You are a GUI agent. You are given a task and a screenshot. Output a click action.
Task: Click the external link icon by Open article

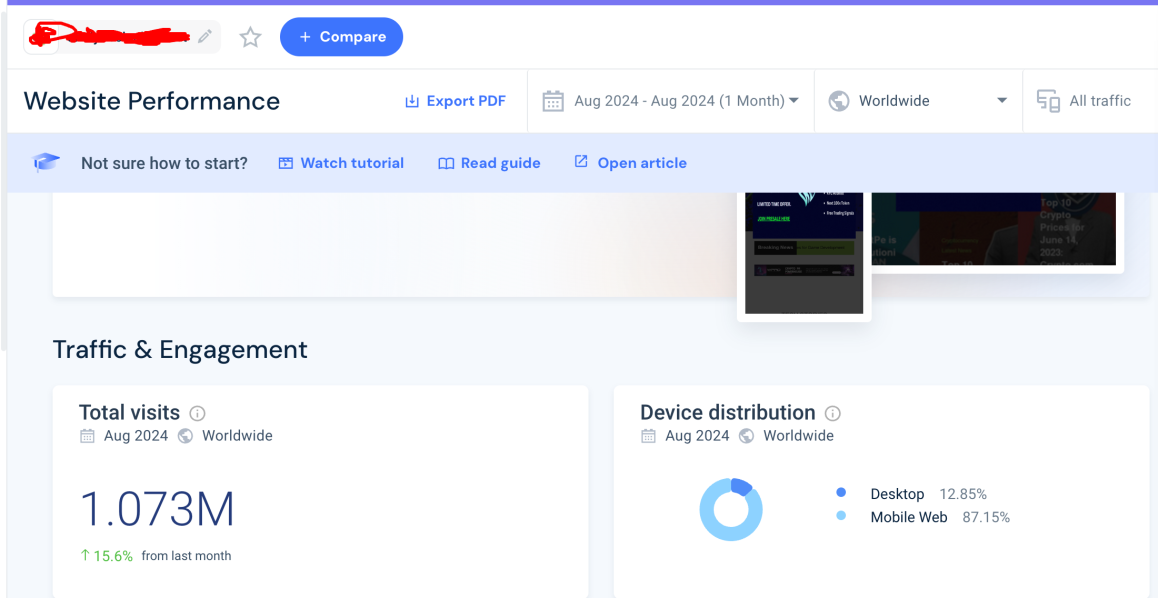[x=581, y=161]
